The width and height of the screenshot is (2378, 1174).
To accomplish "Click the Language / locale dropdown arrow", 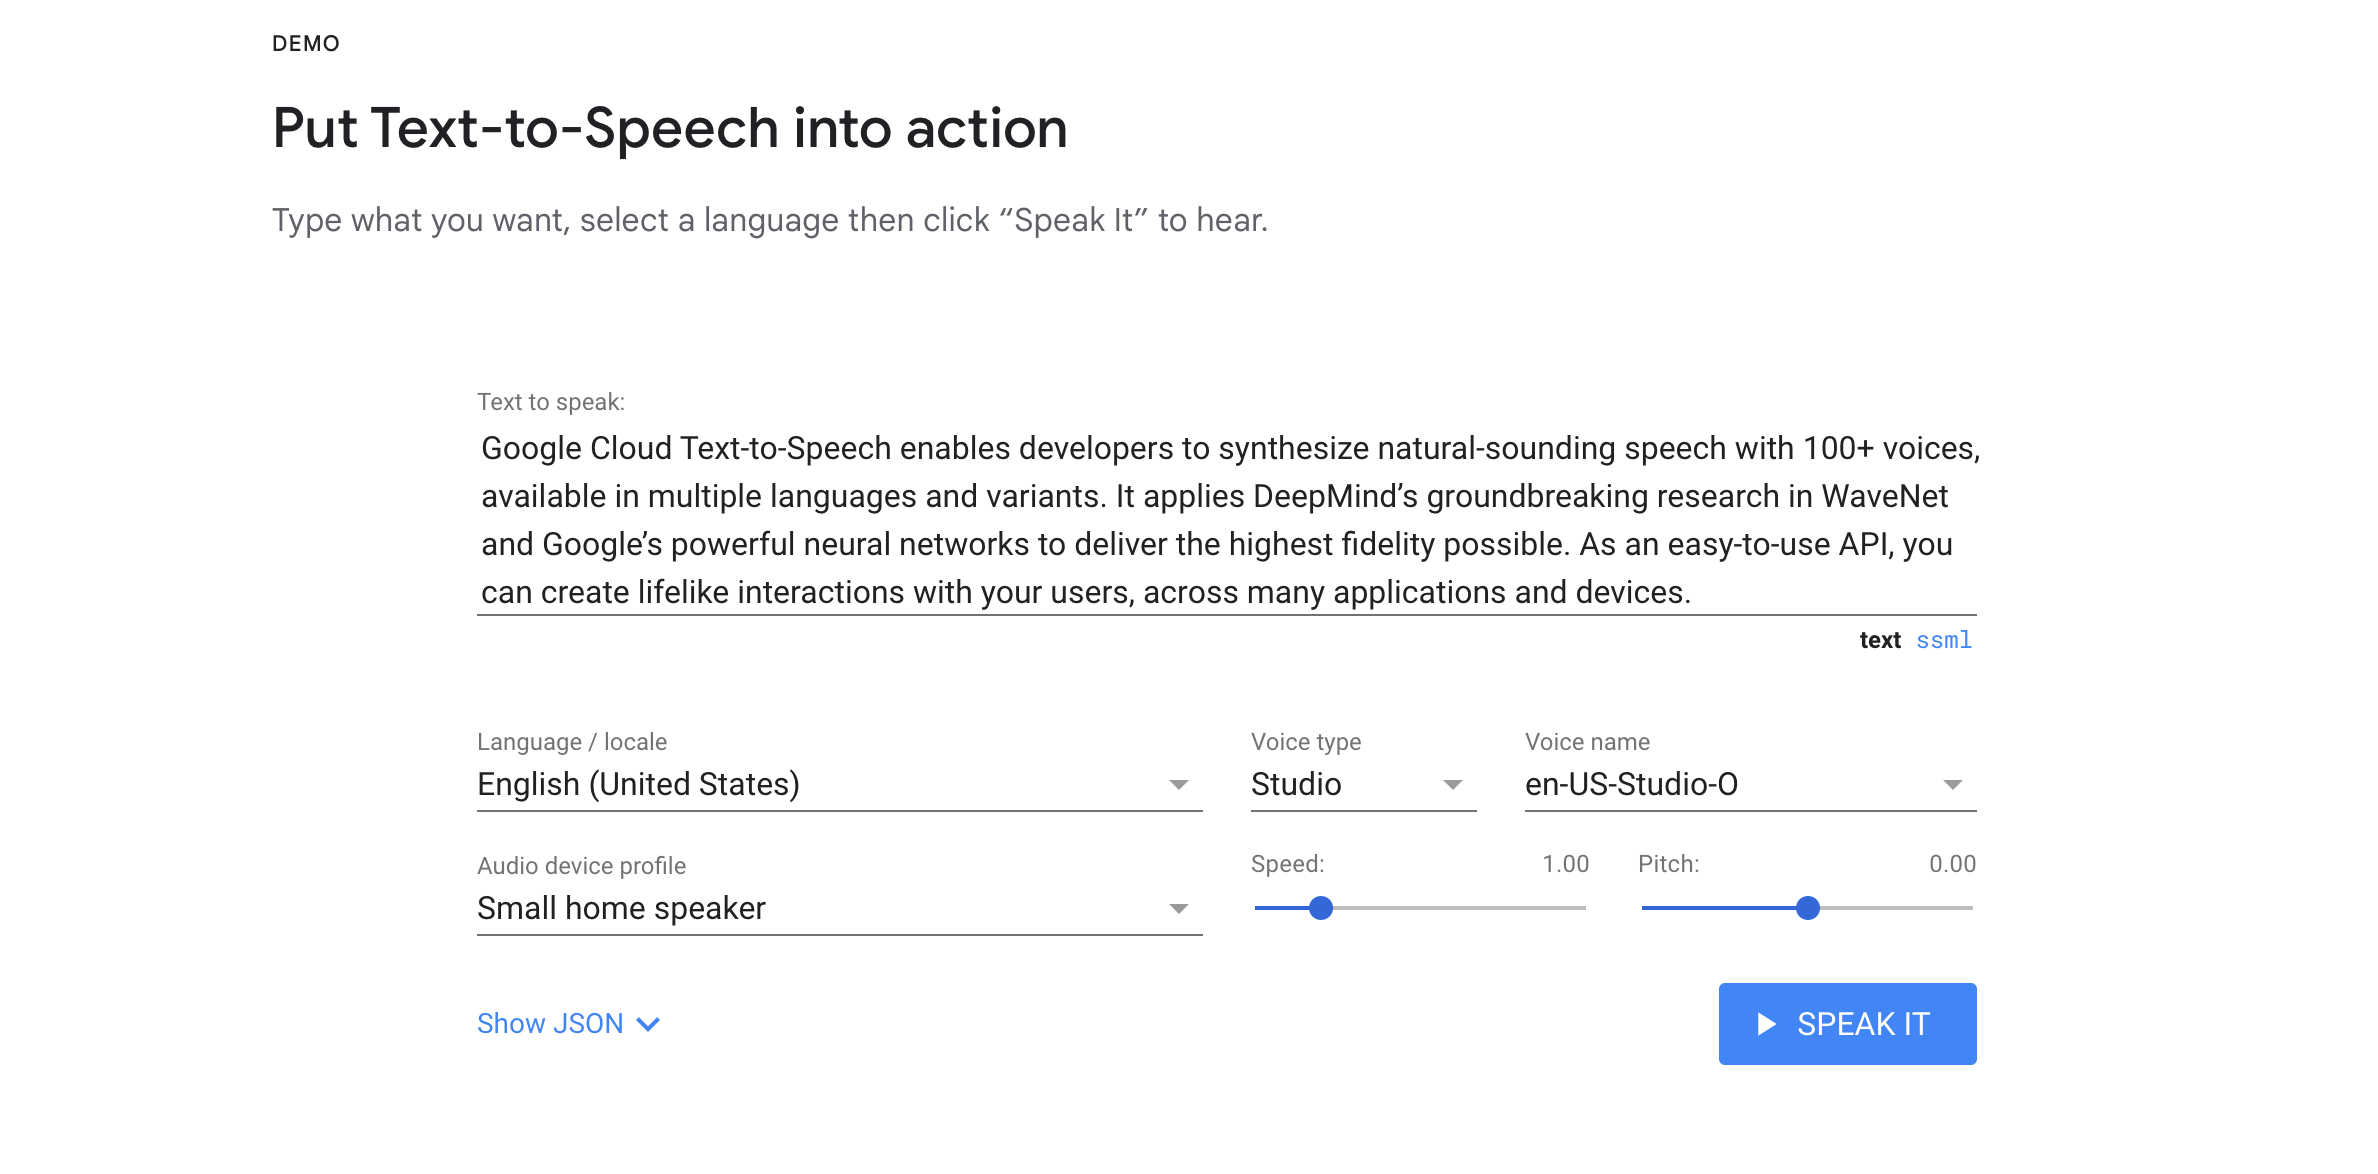I will 1179,785.
